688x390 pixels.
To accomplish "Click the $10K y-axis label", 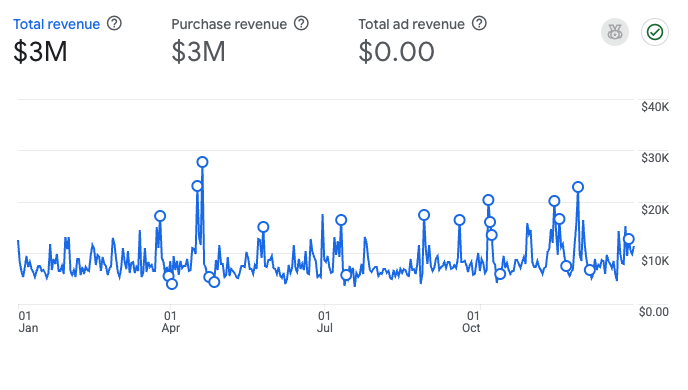I will point(655,261).
